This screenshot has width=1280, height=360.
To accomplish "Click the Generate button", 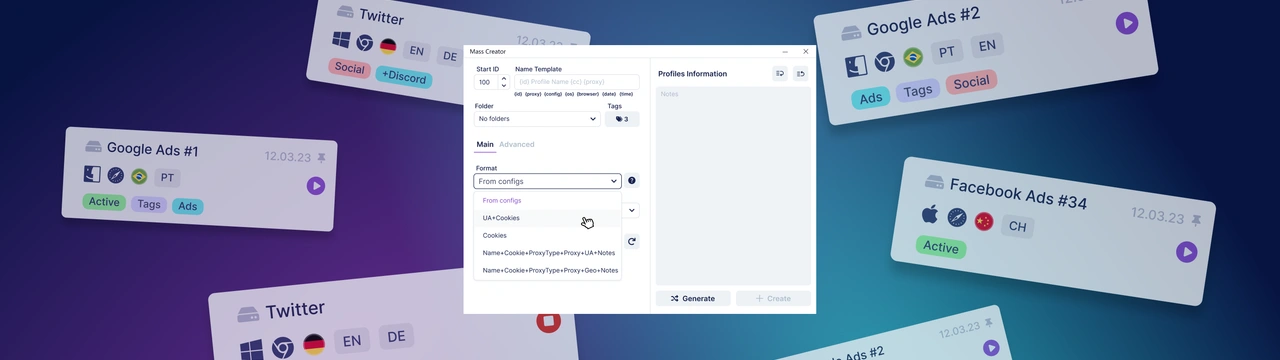I will pos(693,298).
